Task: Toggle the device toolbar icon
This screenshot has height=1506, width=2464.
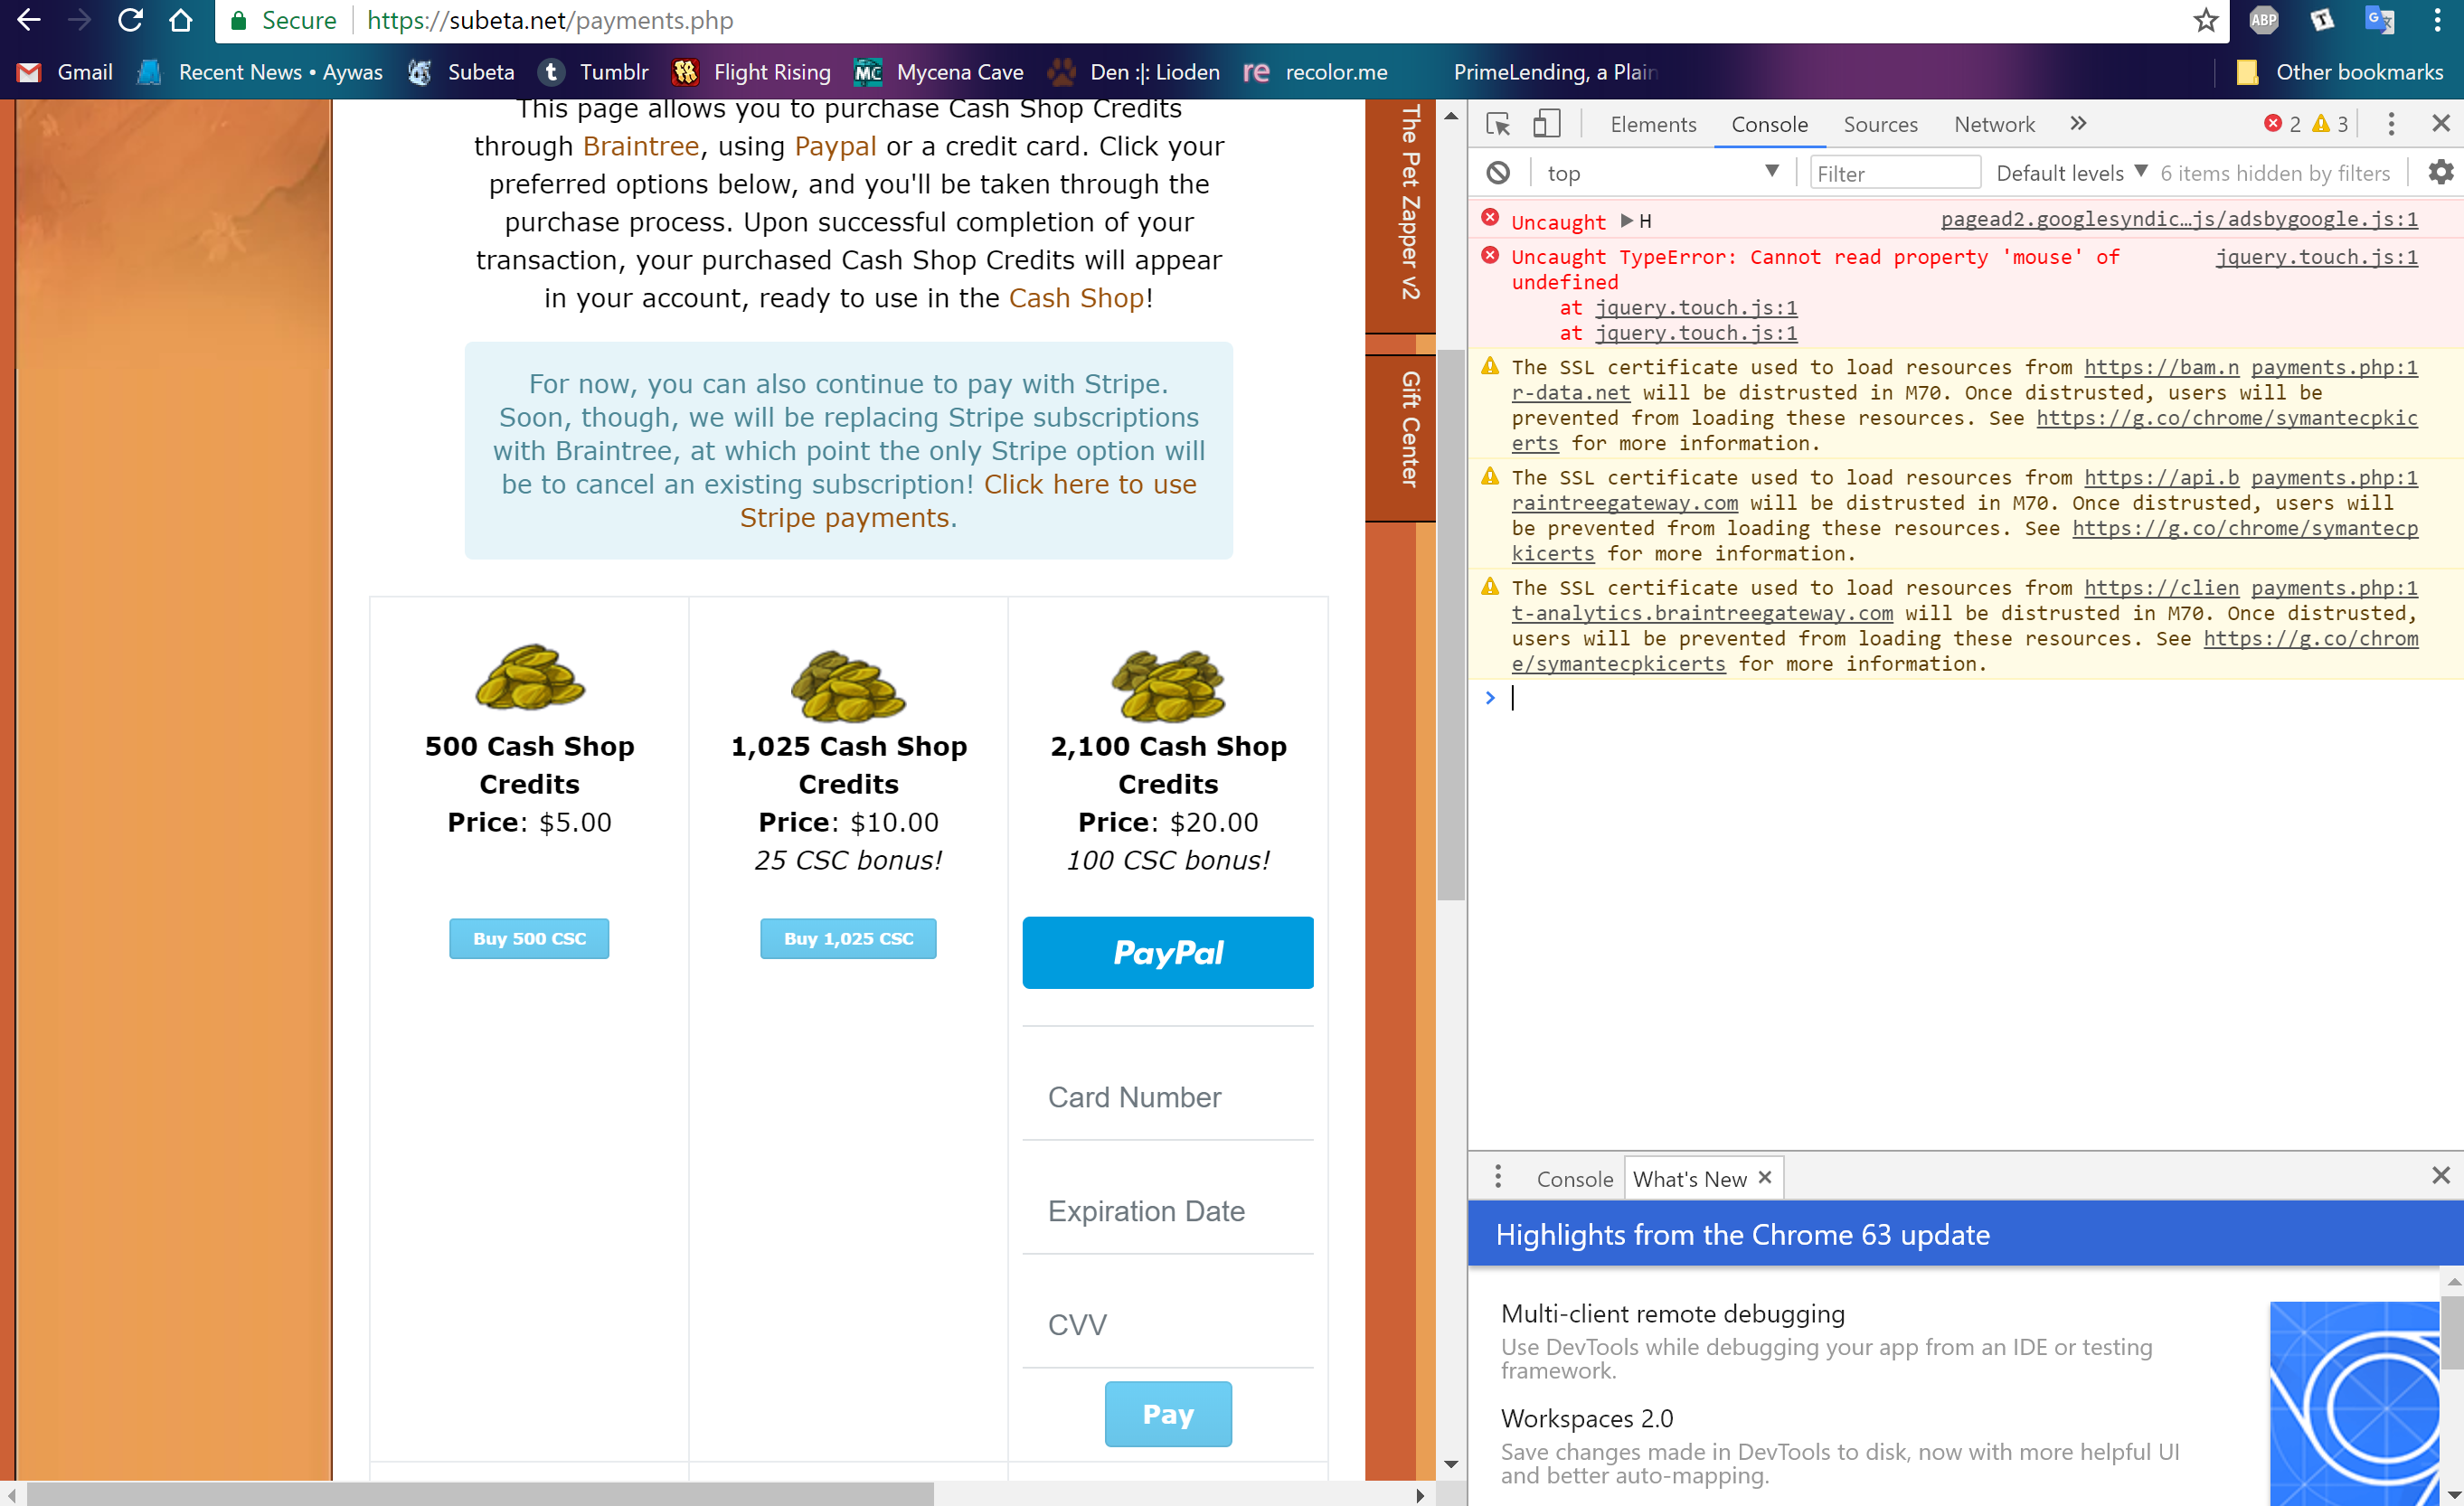Action: coord(1546,124)
